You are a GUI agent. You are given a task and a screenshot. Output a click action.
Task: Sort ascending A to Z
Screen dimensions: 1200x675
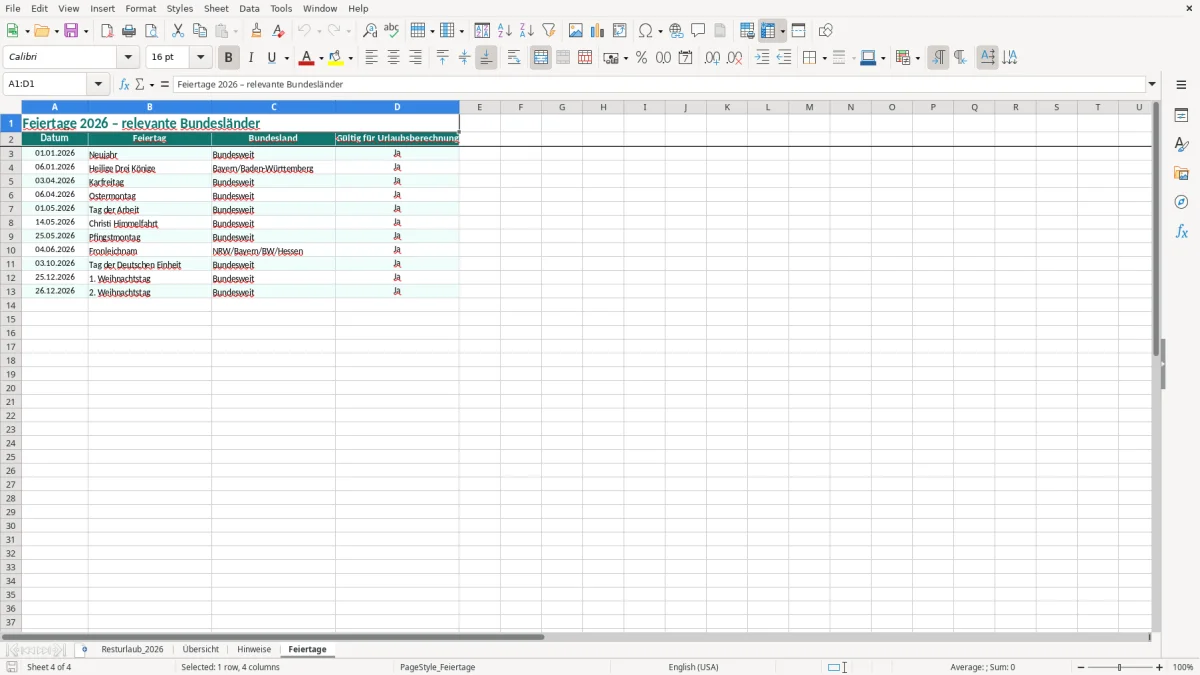(x=505, y=31)
